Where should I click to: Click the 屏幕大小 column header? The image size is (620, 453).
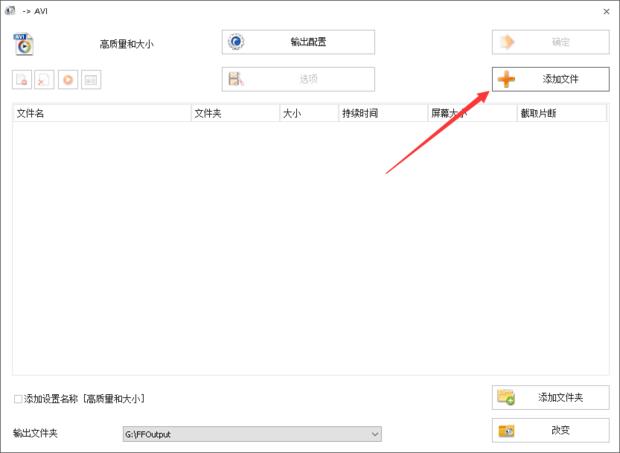tap(471, 113)
